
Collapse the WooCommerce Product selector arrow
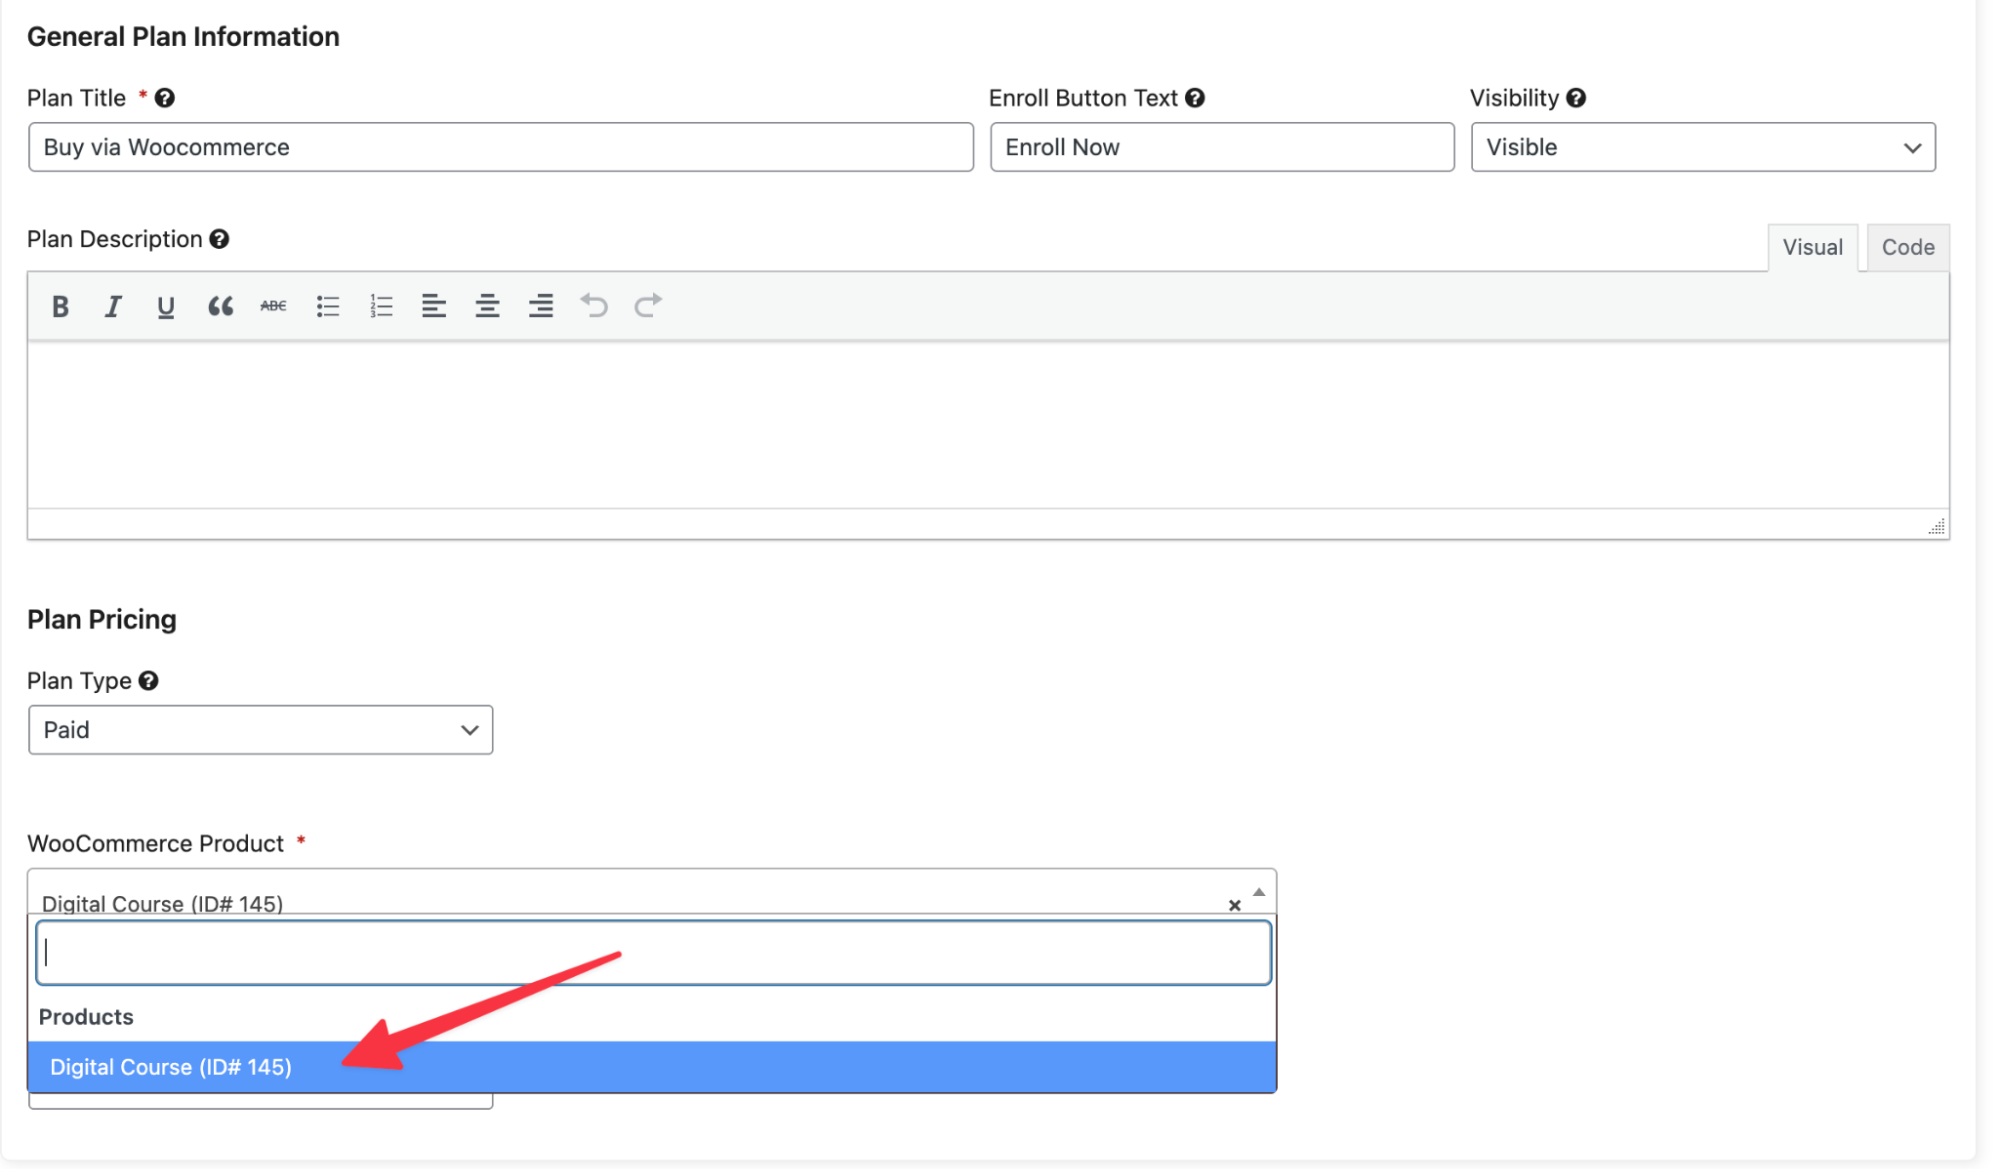click(x=1259, y=892)
